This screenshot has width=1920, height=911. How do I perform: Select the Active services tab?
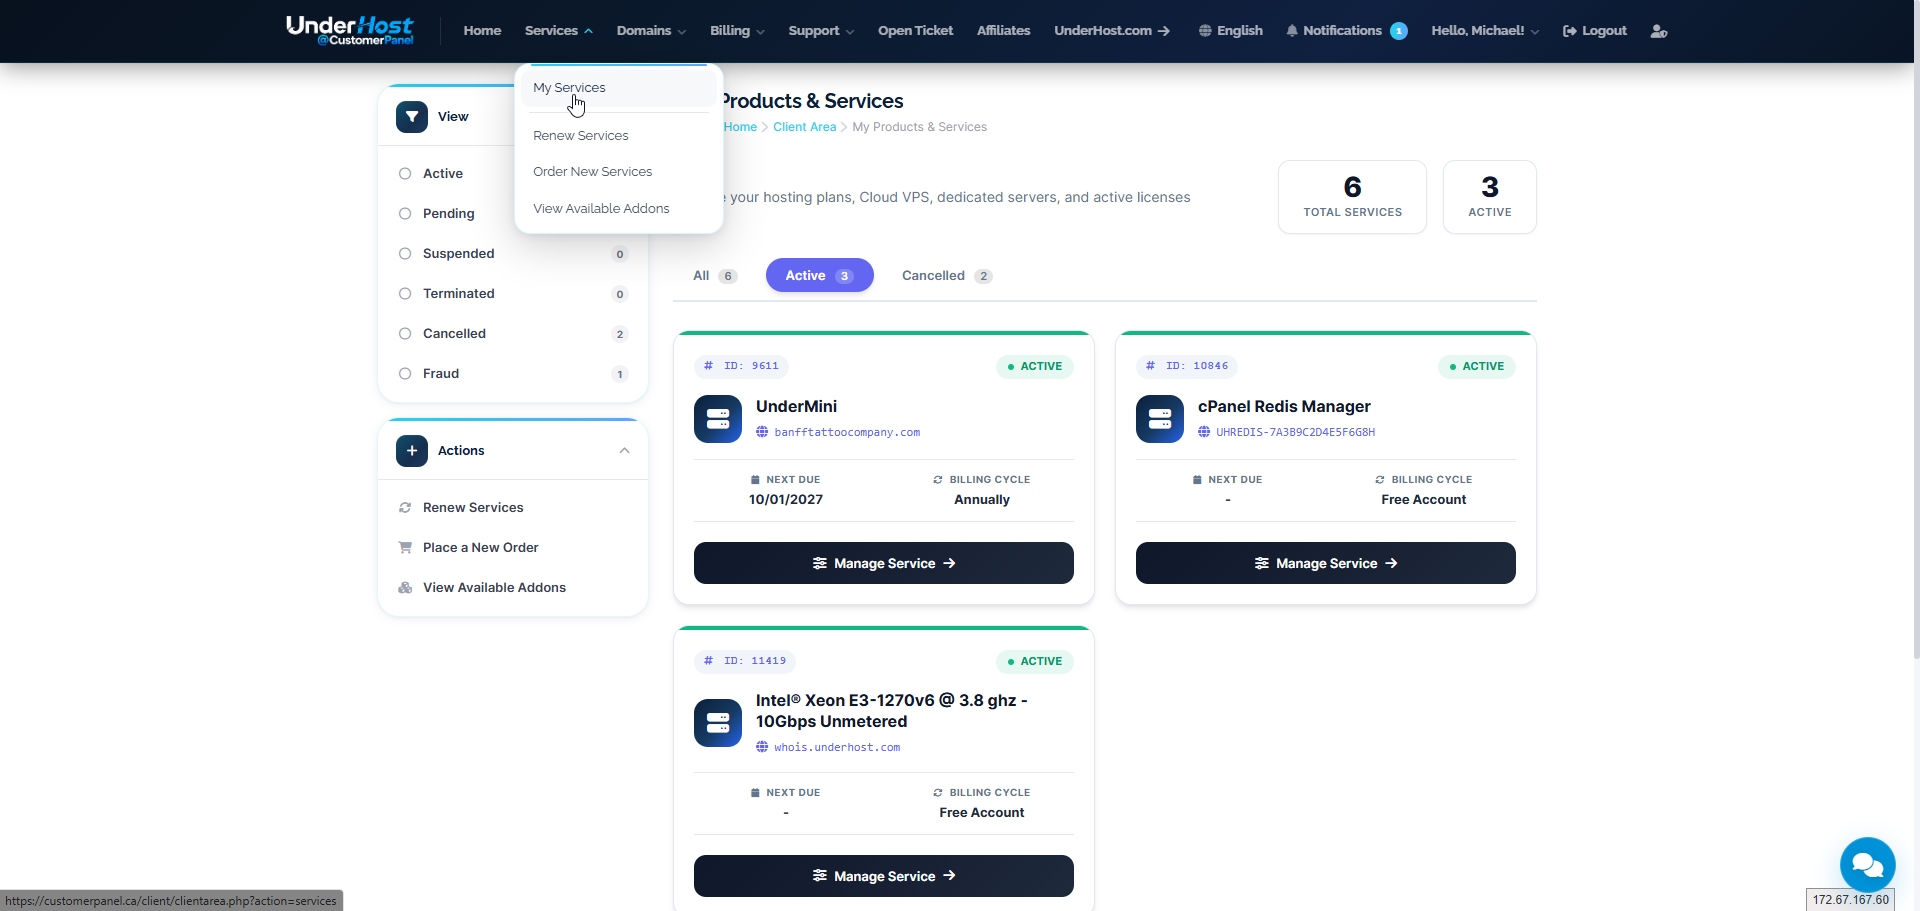(820, 276)
